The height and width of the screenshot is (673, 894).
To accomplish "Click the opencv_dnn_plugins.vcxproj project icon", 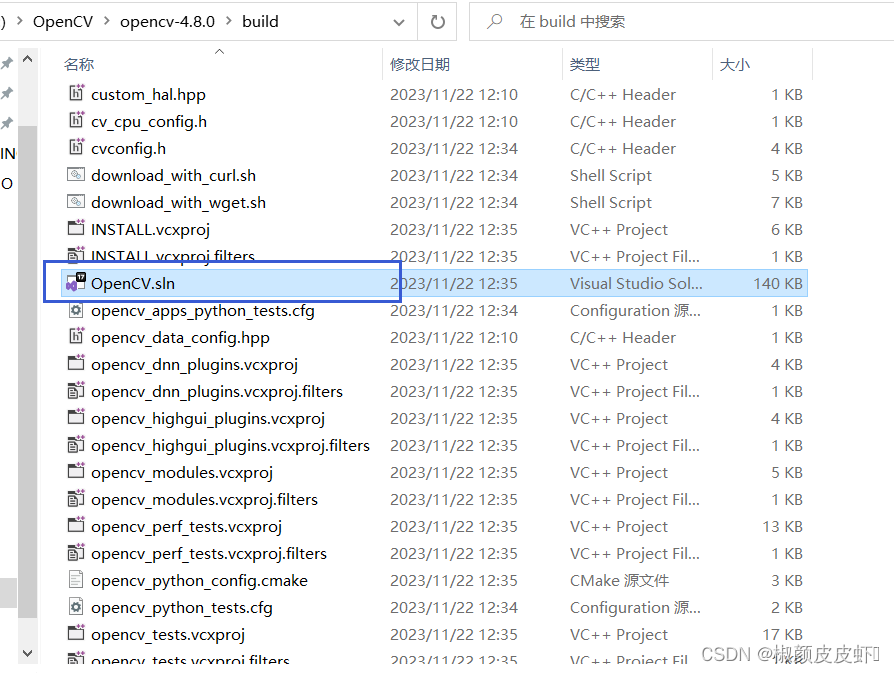I will pos(76,363).
